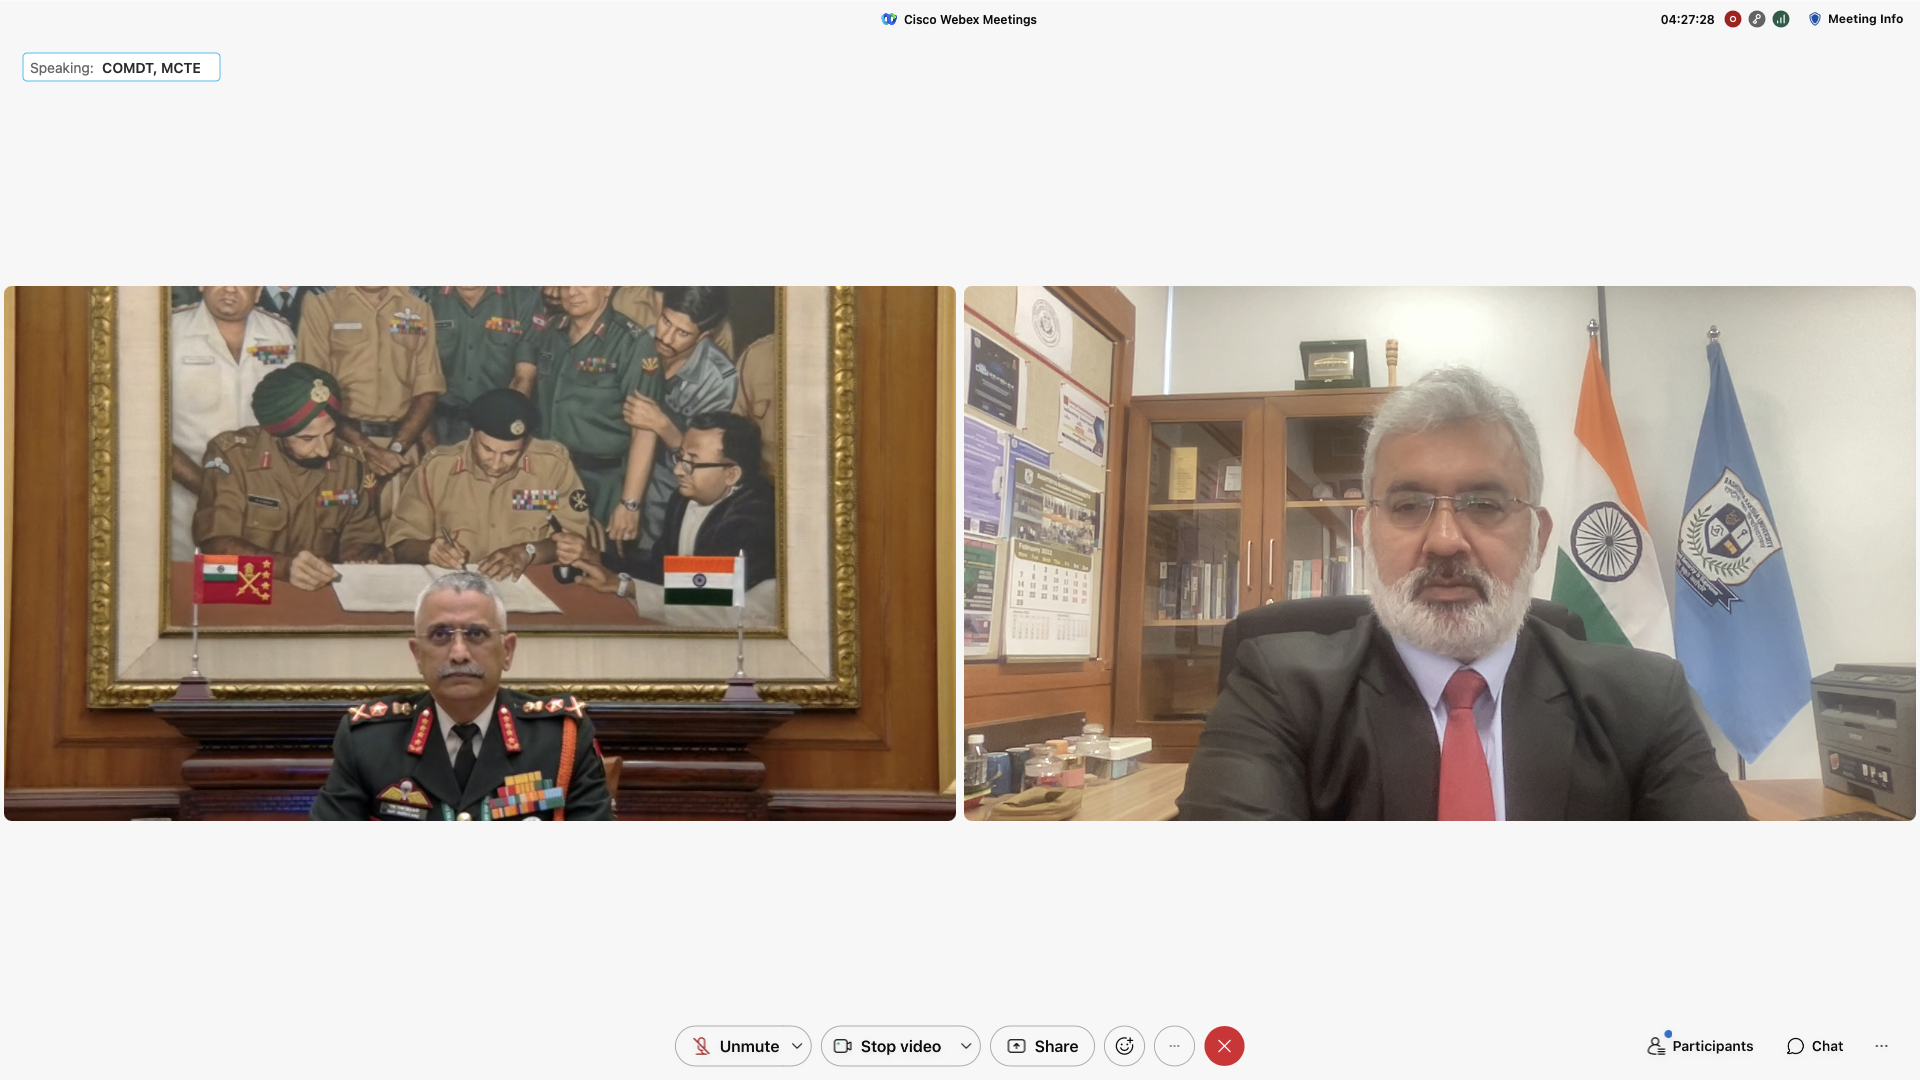Click the Share content button

(x=1042, y=1046)
